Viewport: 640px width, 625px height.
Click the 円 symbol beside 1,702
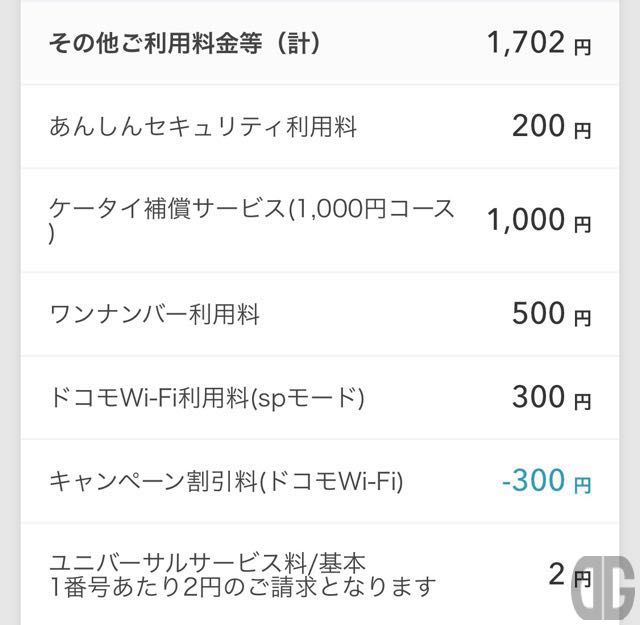point(582,47)
